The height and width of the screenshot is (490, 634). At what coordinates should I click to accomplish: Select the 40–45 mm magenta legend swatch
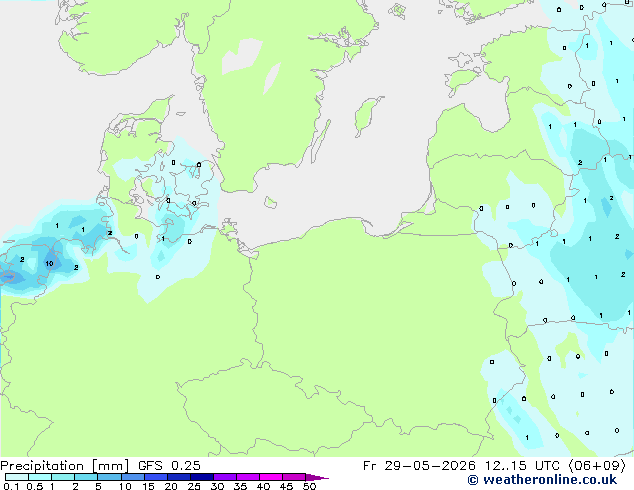[x=271, y=477]
